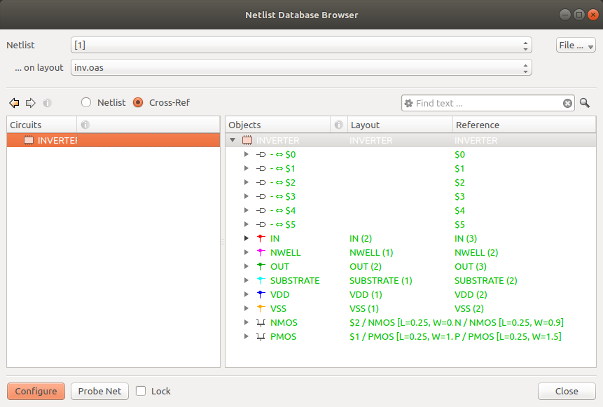Click the magenta NWELL net icon
603x407 pixels.
click(x=261, y=253)
